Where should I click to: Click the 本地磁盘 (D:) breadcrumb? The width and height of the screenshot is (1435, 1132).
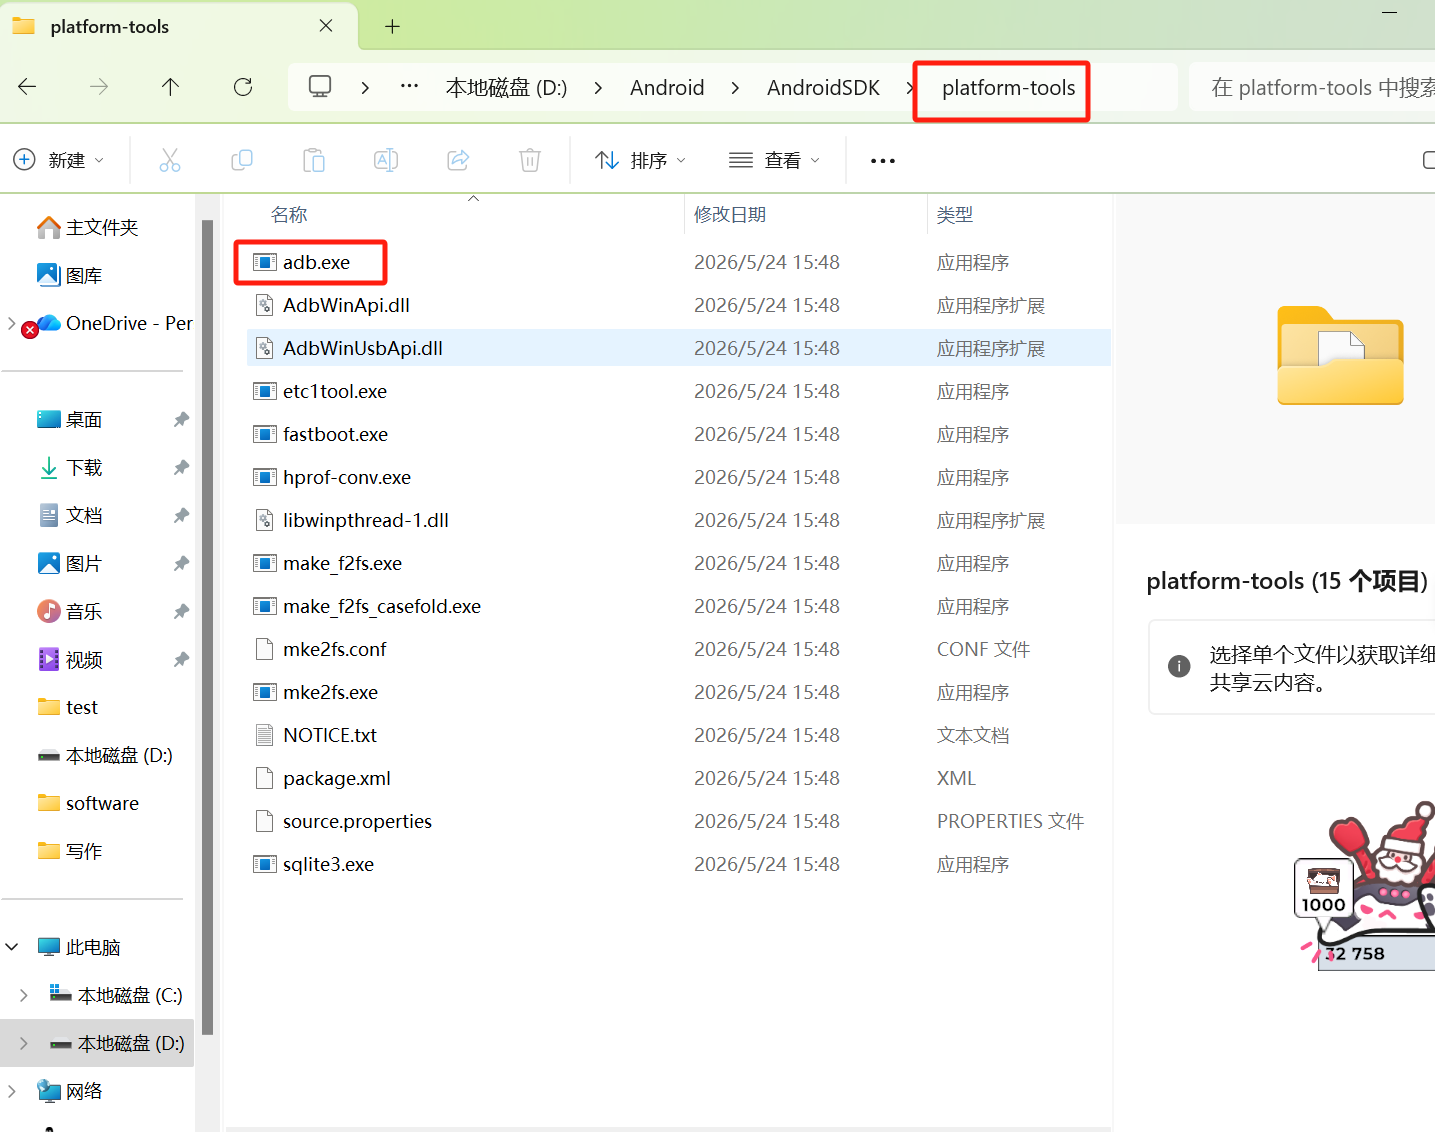pos(506,88)
